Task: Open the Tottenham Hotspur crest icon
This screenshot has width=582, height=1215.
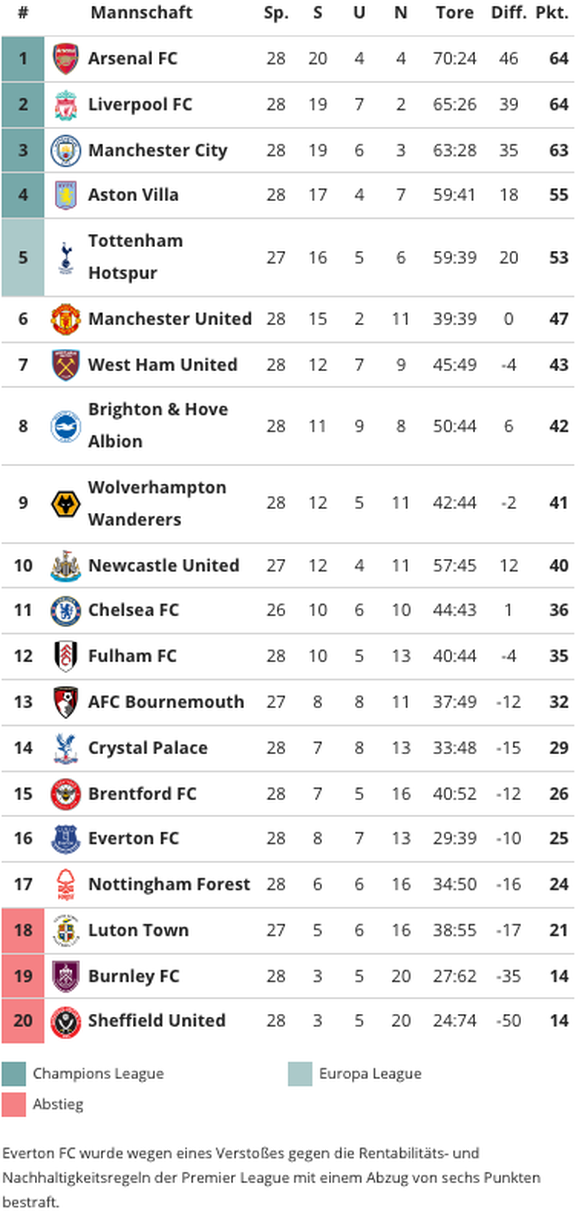Action: (65, 257)
